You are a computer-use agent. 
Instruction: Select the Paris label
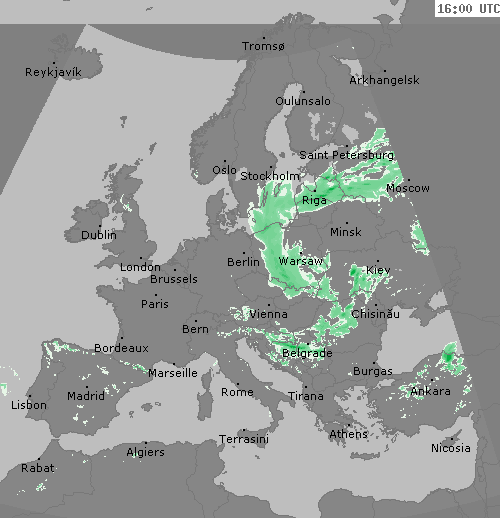(155, 304)
